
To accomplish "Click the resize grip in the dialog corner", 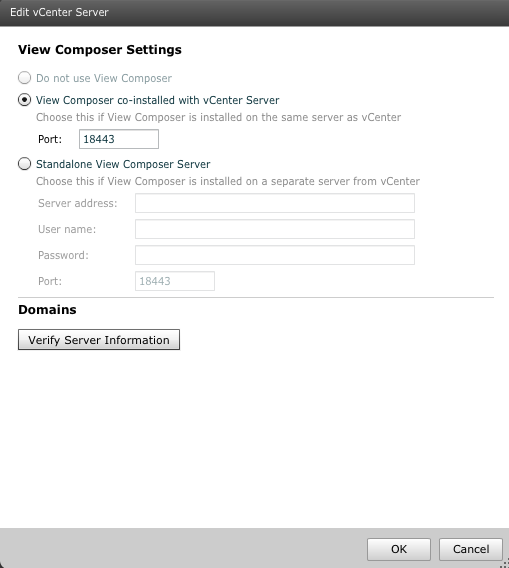I will (x=504, y=564).
